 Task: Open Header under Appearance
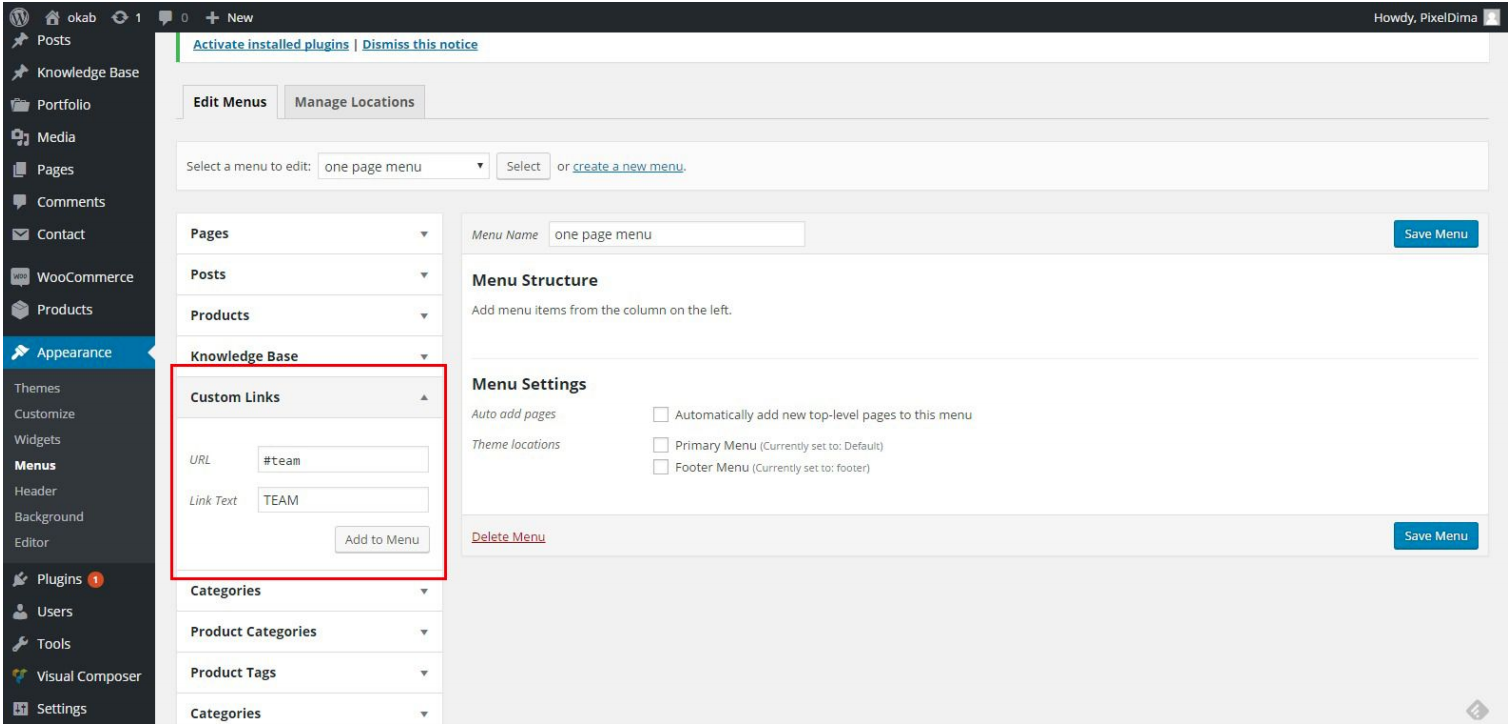[x=36, y=491]
